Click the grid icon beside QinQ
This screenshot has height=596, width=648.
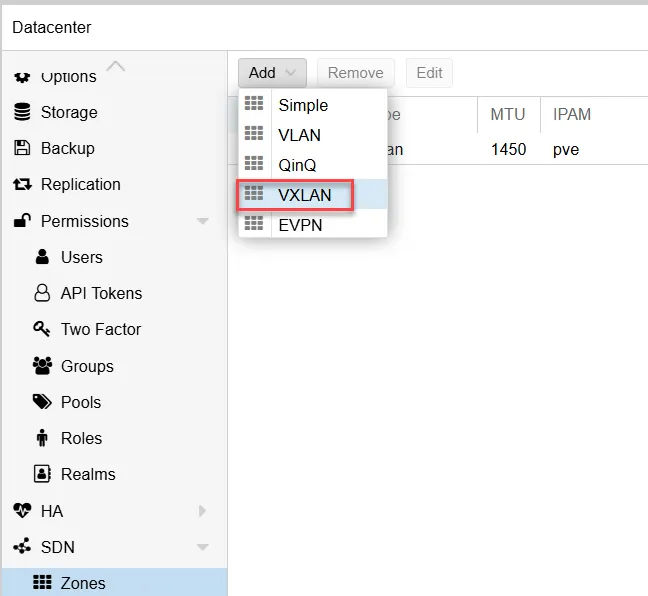coord(254,163)
